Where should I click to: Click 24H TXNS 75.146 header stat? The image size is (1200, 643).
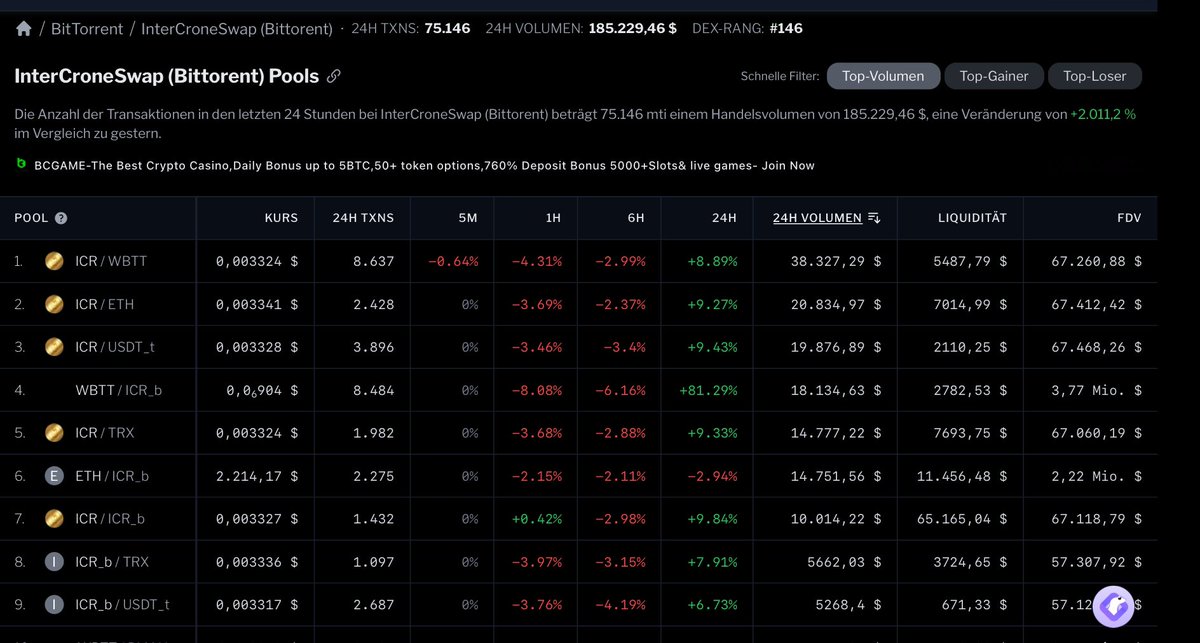point(411,28)
